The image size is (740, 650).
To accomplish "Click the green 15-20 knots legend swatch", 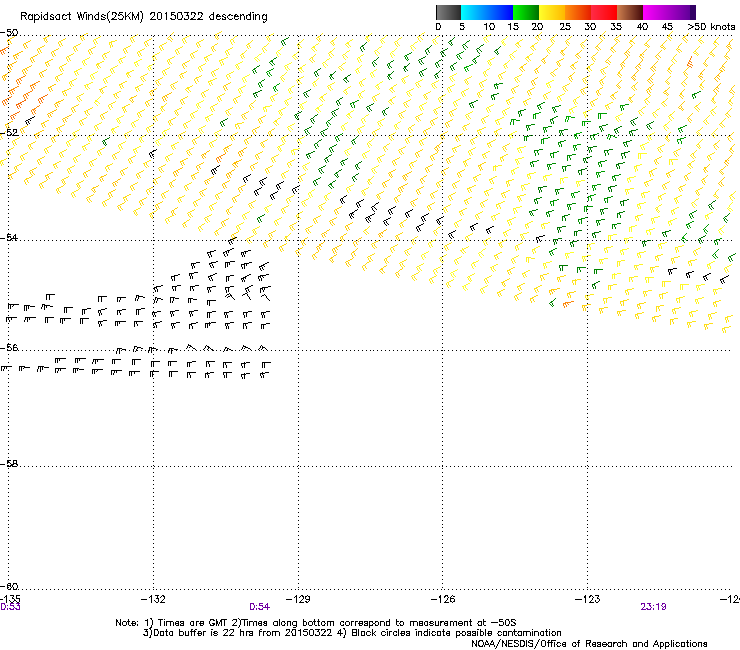I will 526,12.
